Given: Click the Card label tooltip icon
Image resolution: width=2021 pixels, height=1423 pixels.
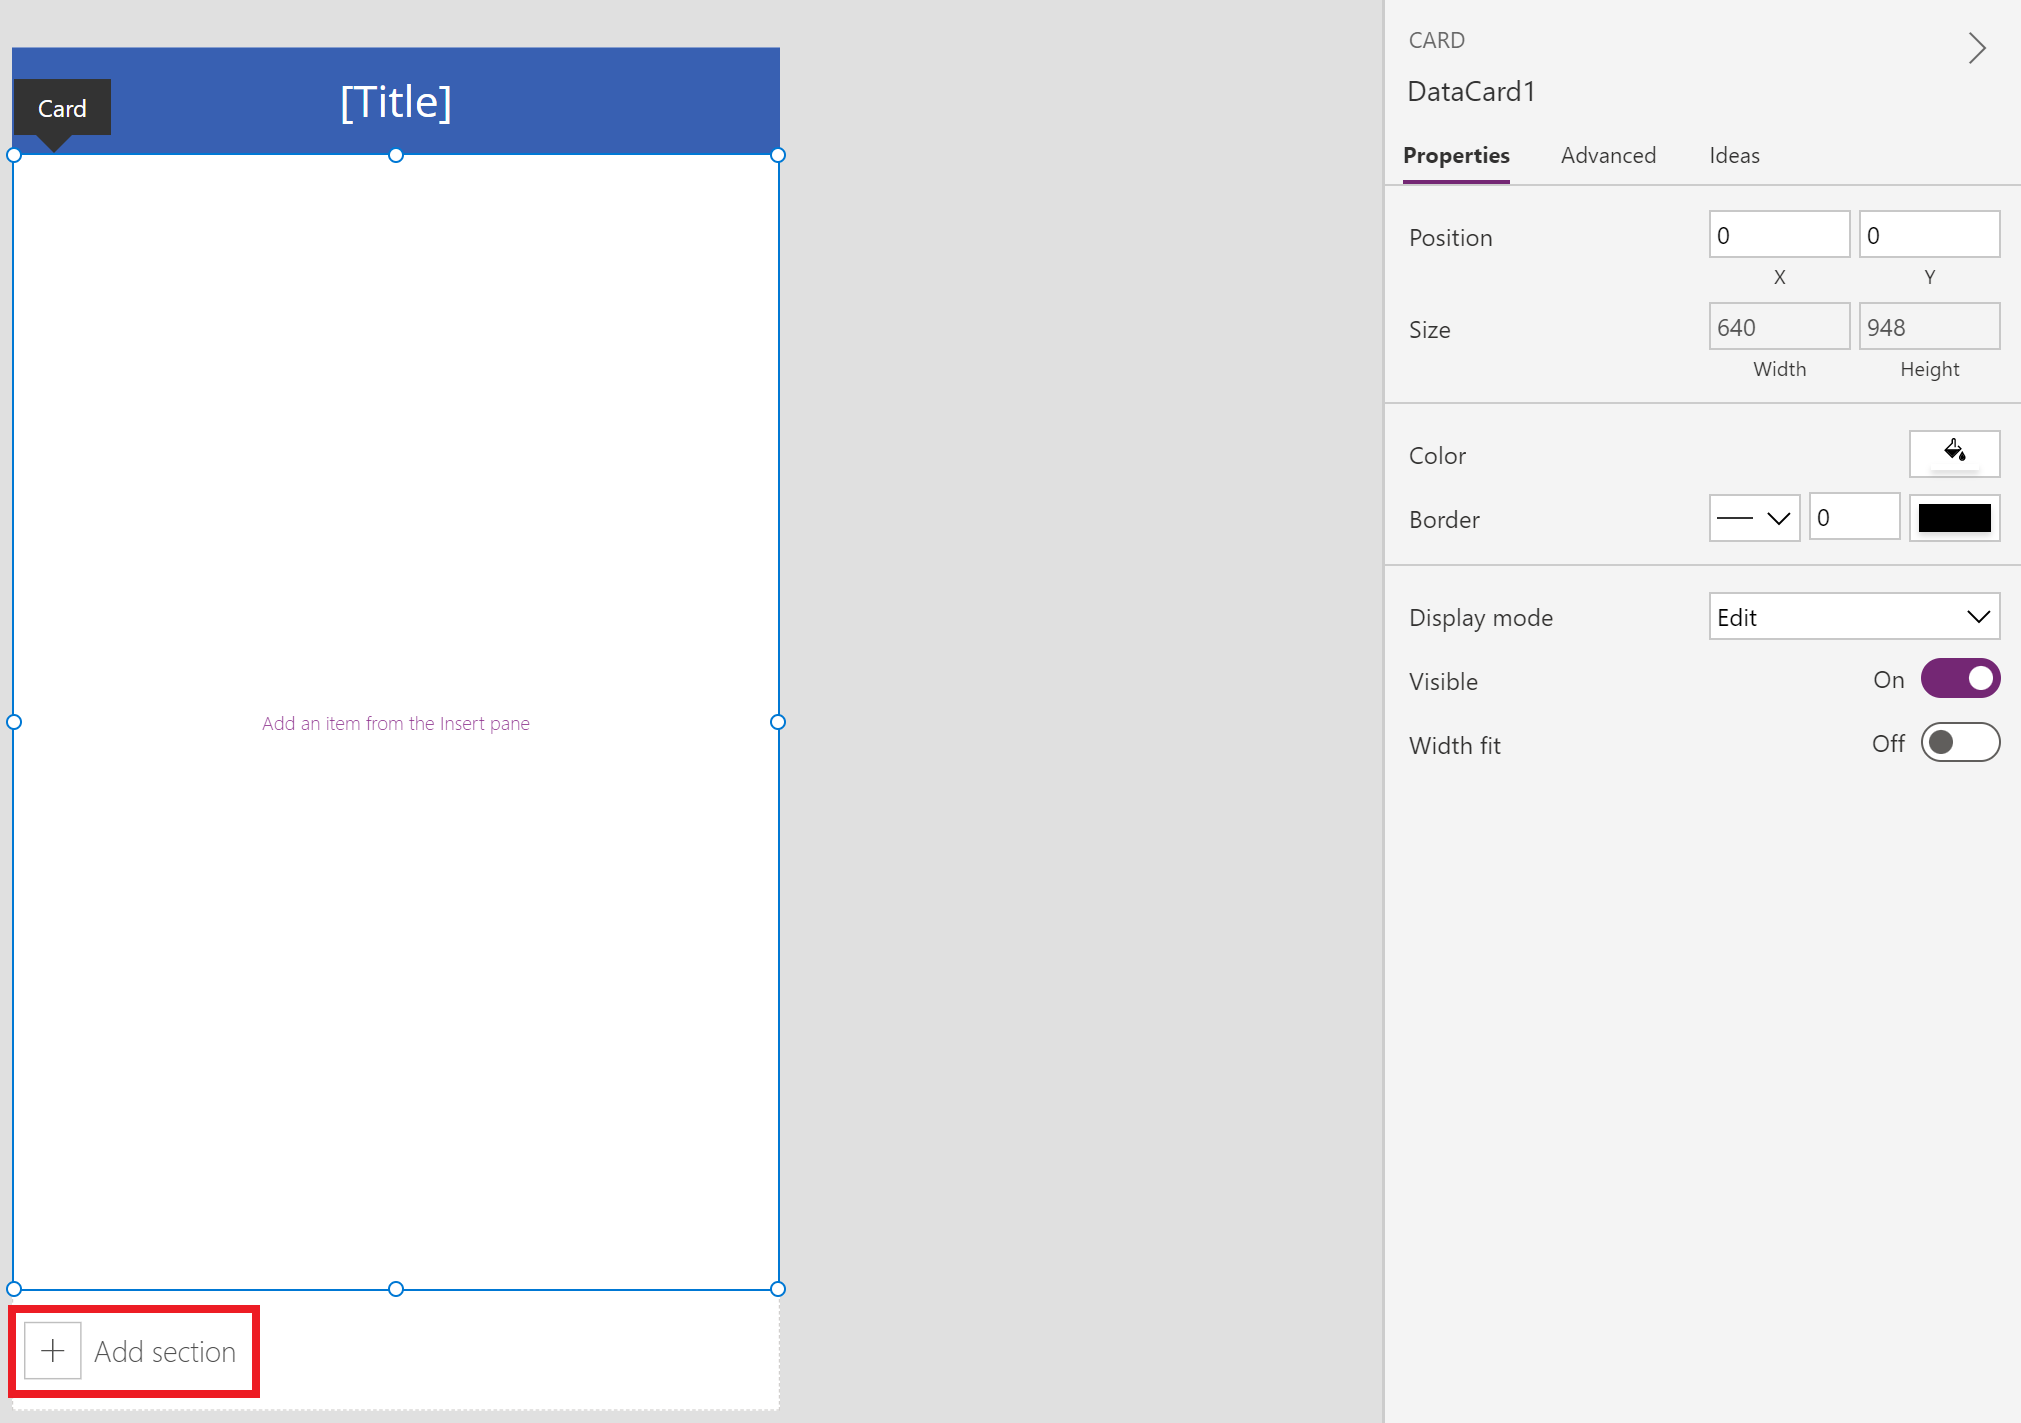Looking at the screenshot, I should point(62,106).
